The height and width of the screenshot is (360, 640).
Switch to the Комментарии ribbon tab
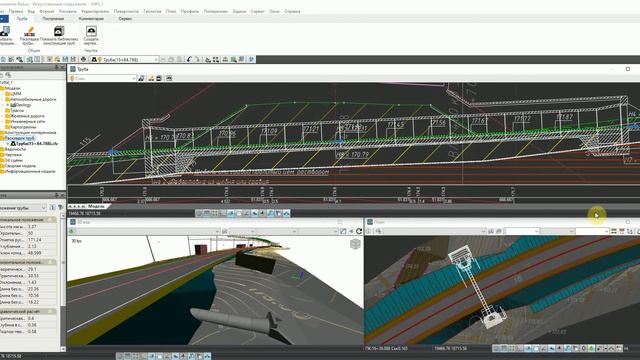tap(91, 19)
